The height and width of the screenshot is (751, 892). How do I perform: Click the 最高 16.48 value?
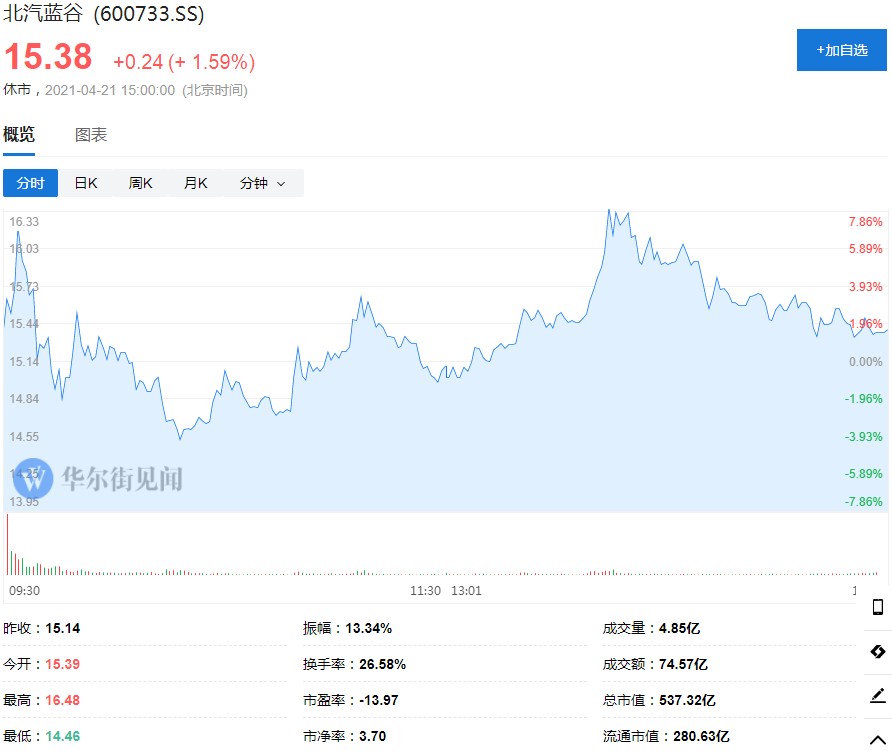click(x=63, y=700)
